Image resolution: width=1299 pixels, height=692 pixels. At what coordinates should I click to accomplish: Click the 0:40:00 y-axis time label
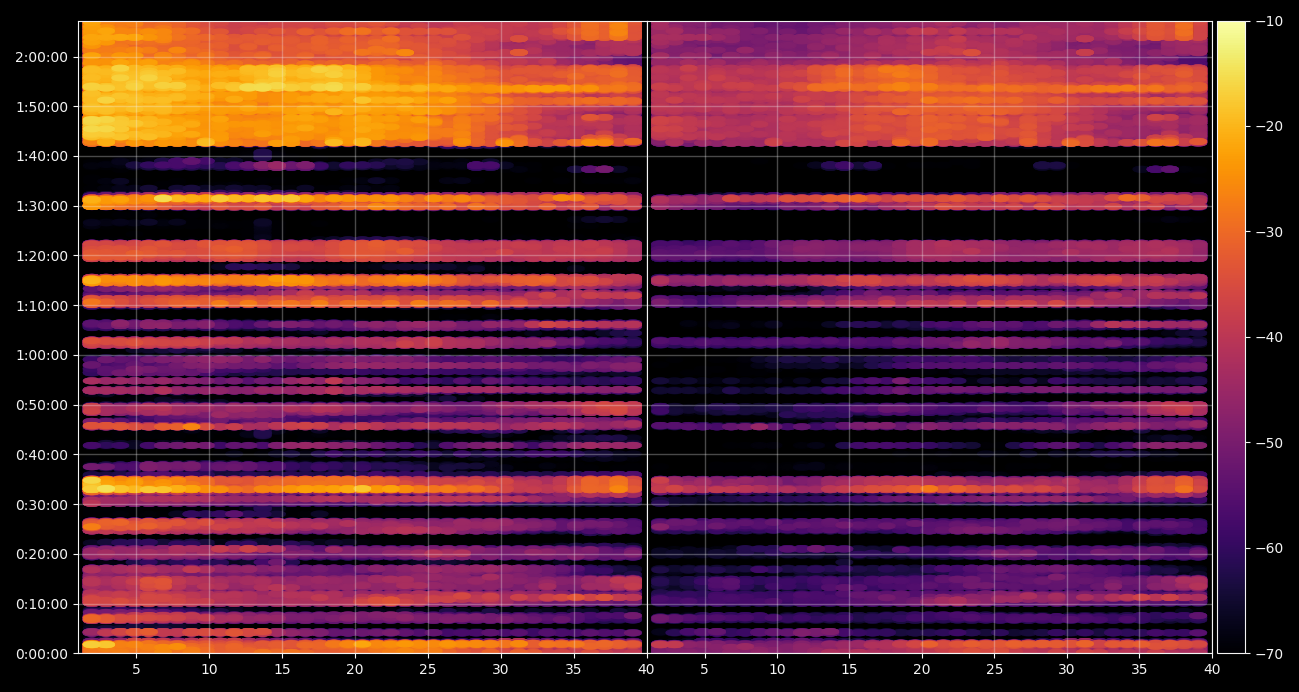click(x=41, y=455)
